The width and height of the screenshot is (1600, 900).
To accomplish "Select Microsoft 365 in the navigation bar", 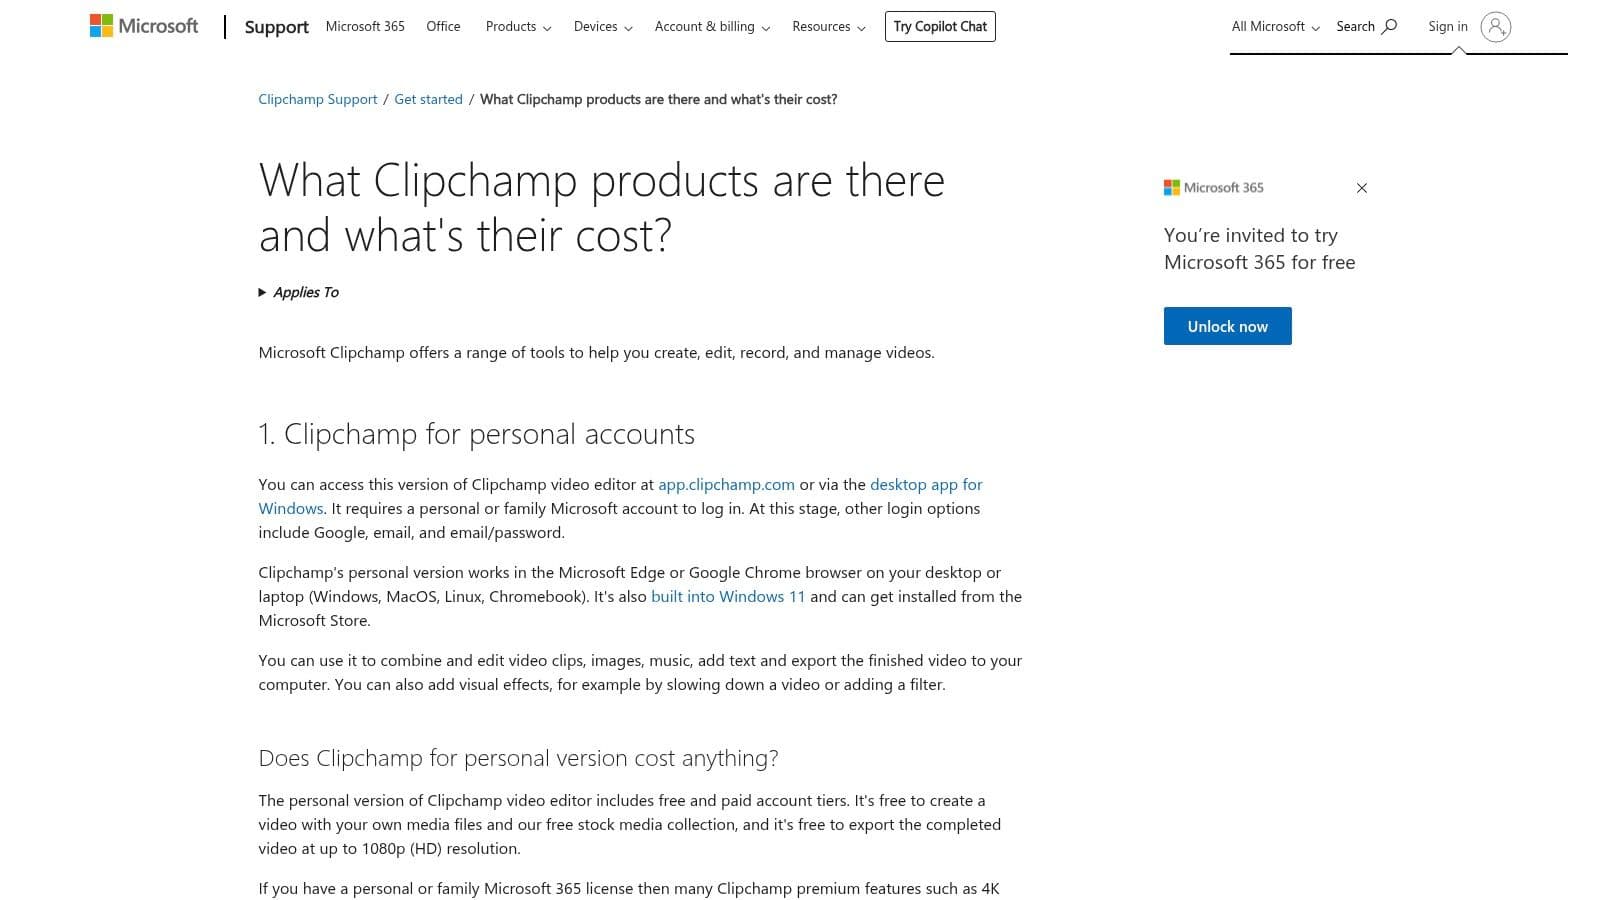I will coord(364,27).
